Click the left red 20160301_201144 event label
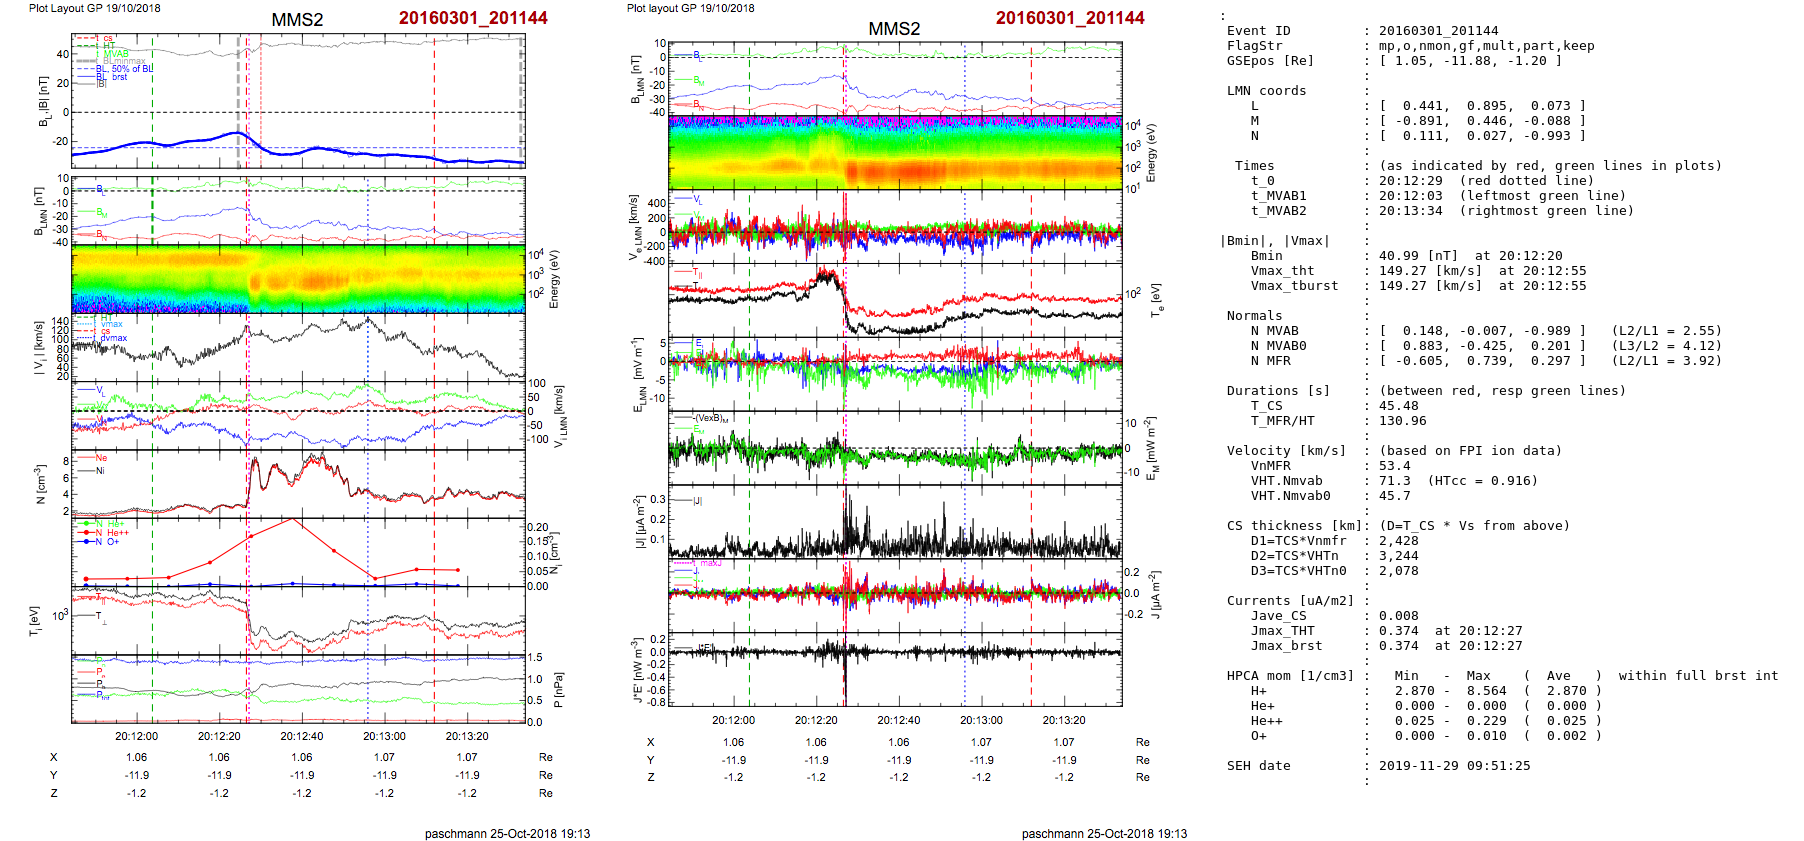The width and height of the screenshot is (1804, 841). click(x=473, y=18)
